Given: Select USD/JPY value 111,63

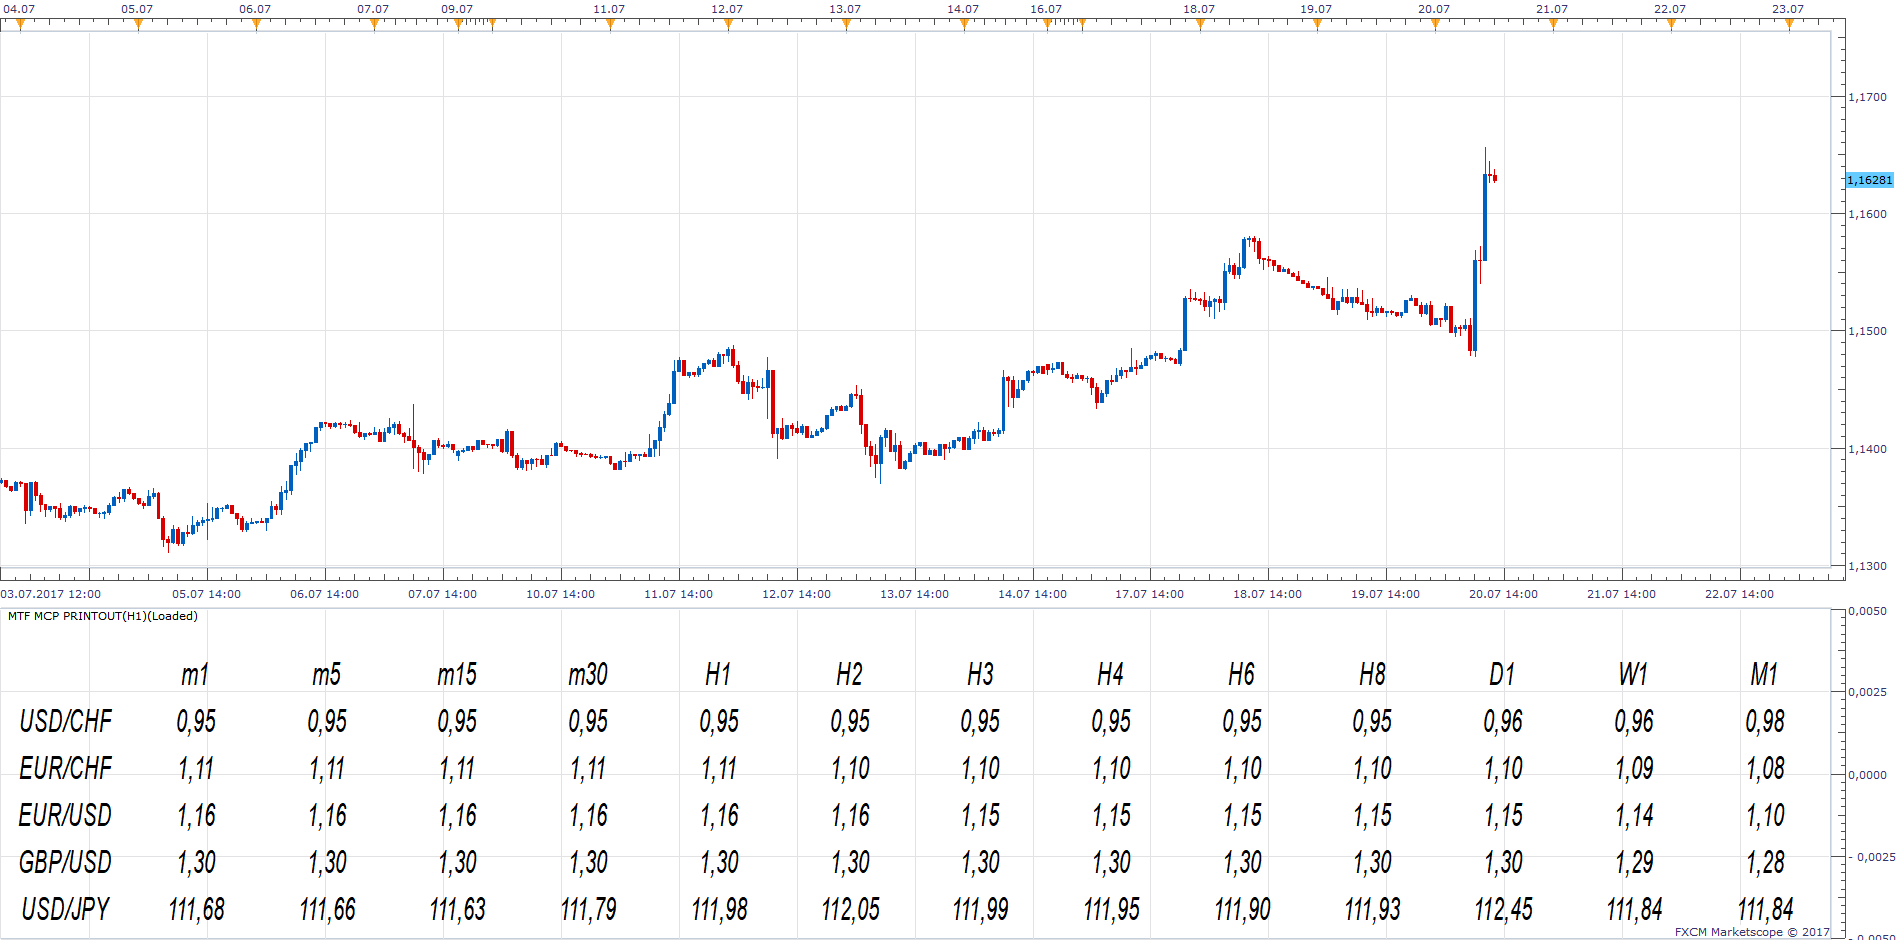Looking at the screenshot, I should [x=457, y=910].
